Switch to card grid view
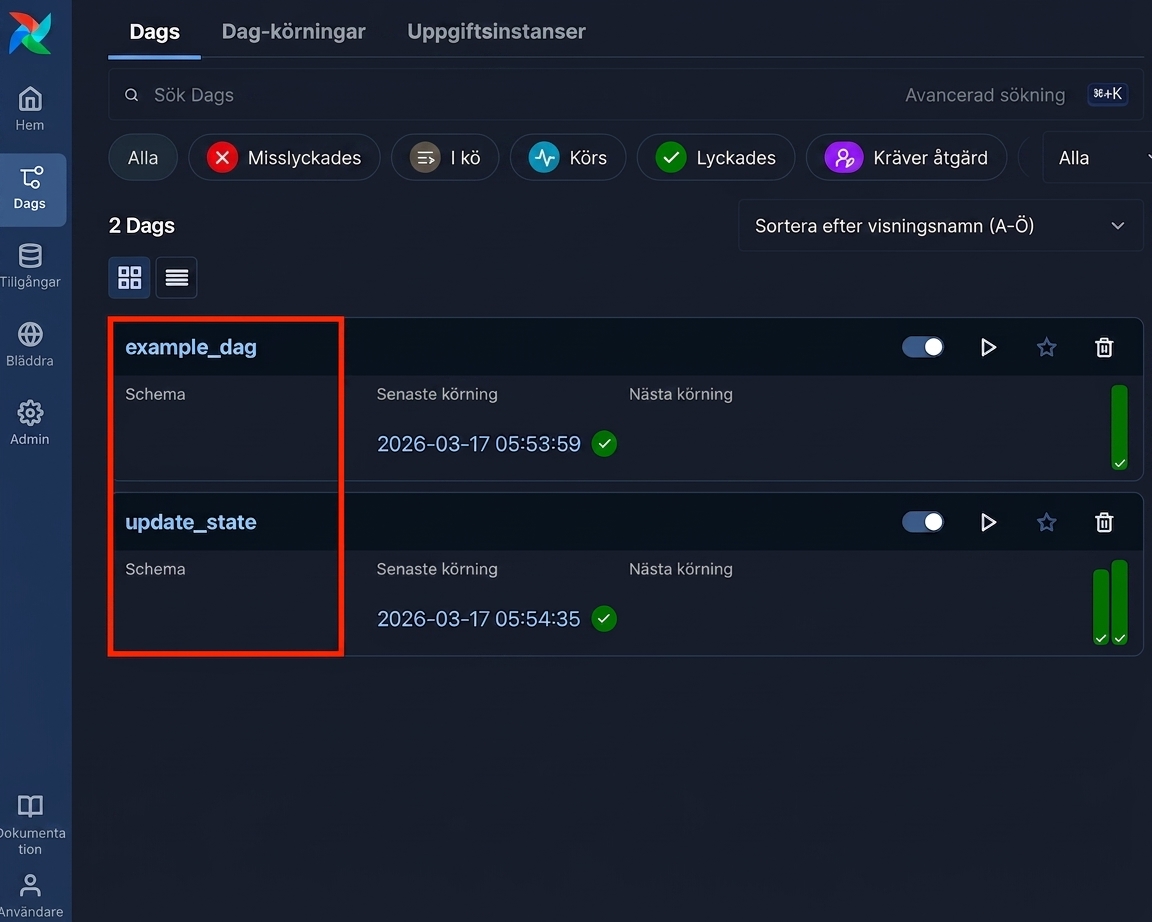 (129, 277)
